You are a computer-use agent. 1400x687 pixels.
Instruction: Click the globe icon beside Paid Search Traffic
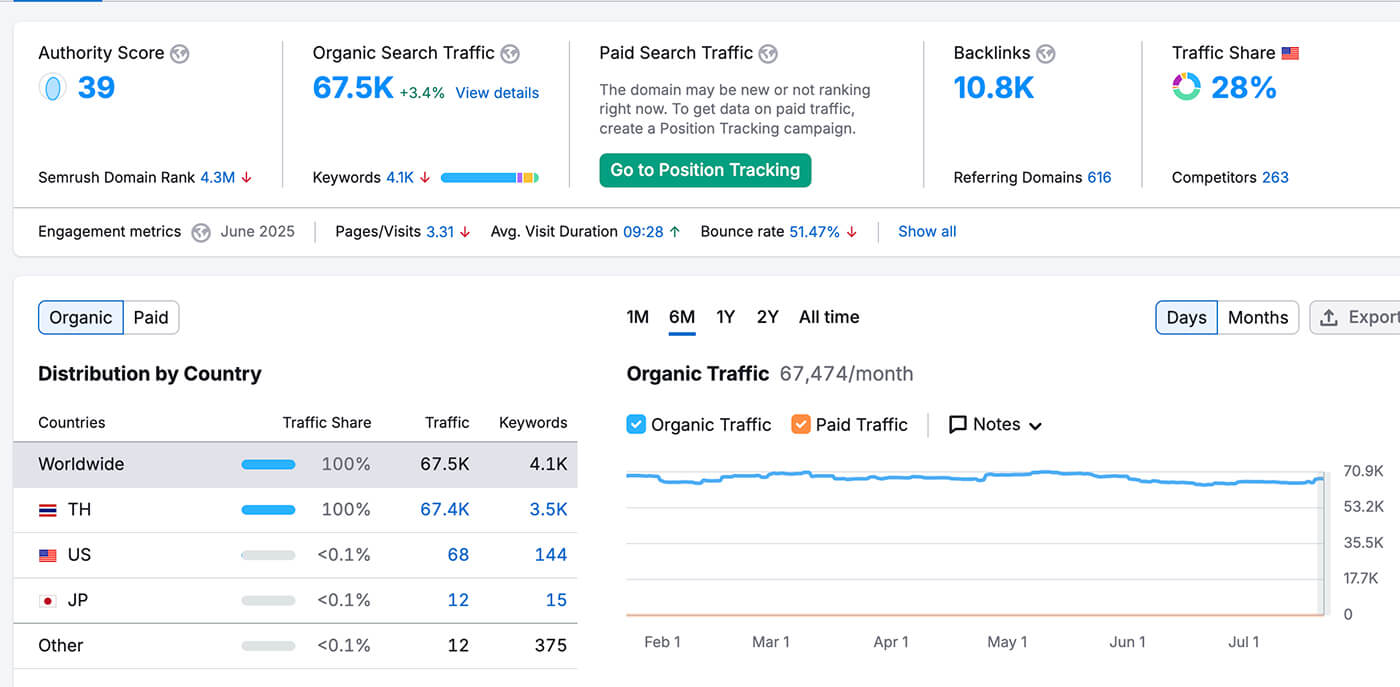[x=768, y=54]
